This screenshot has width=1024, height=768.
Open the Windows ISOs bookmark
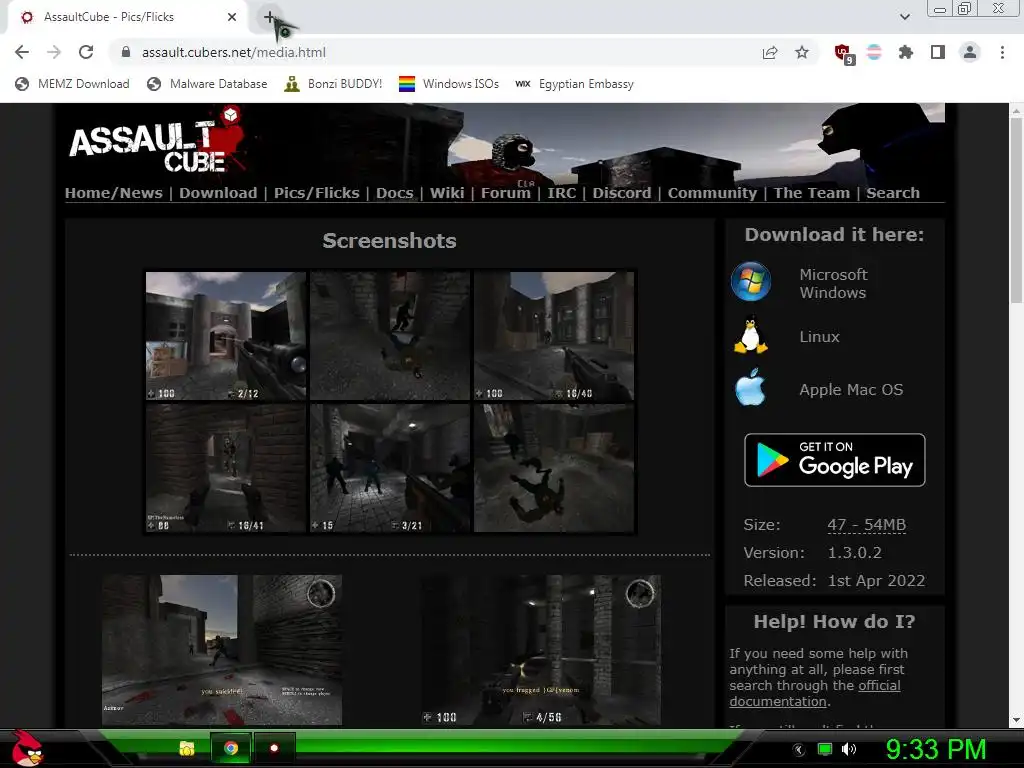click(449, 84)
